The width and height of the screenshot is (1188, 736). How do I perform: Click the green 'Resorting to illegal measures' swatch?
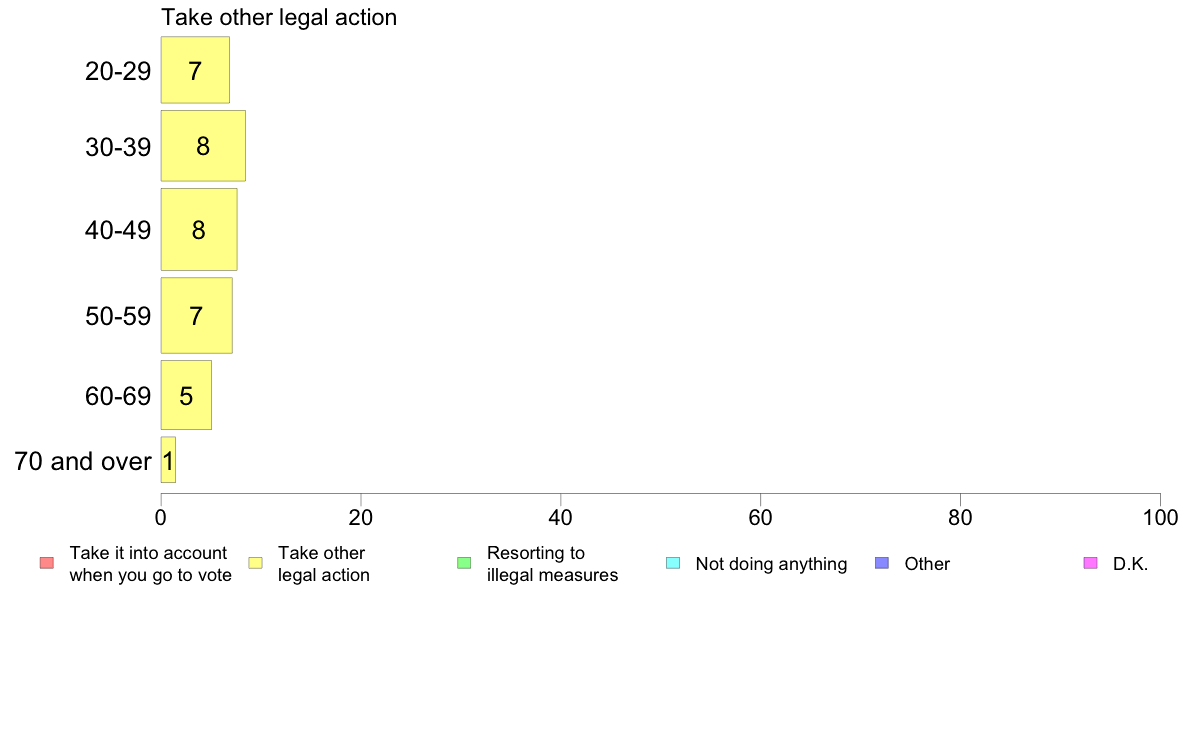coord(464,563)
